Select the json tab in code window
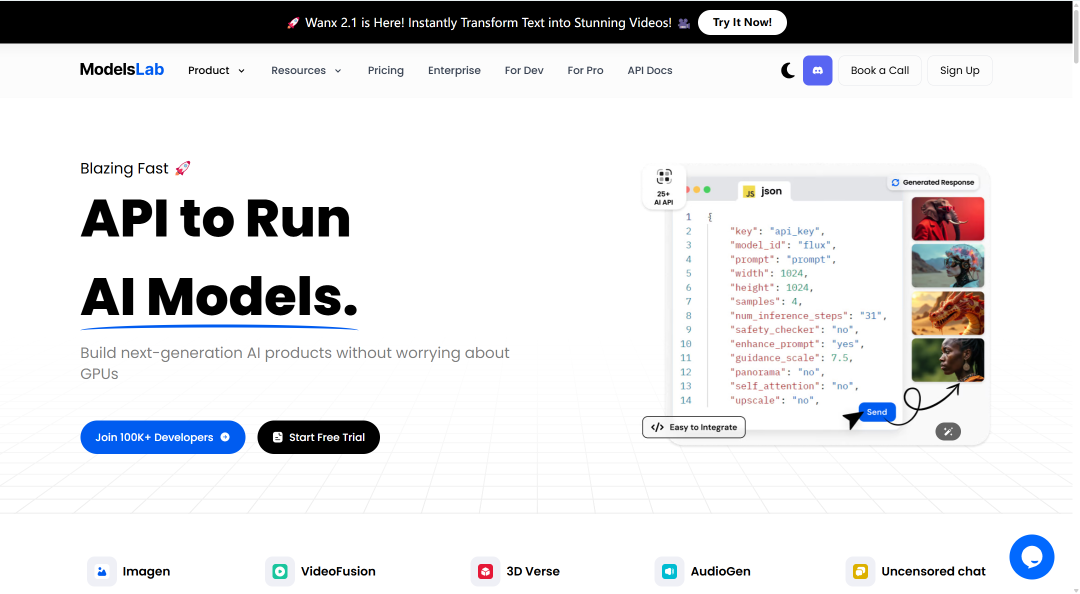 [763, 191]
